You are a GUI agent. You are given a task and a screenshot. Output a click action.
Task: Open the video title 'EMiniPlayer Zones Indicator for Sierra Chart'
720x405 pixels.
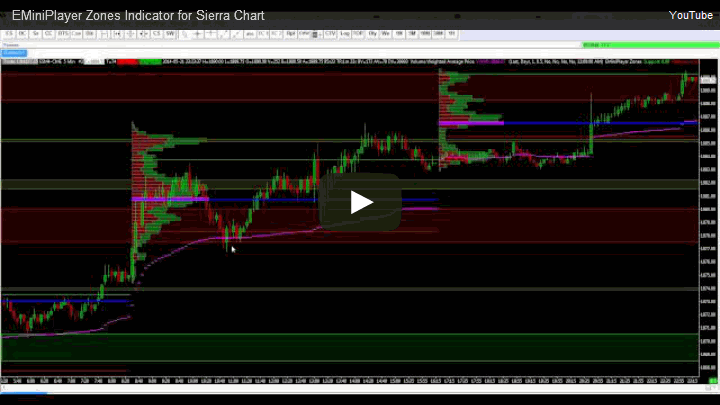[138, 16]
